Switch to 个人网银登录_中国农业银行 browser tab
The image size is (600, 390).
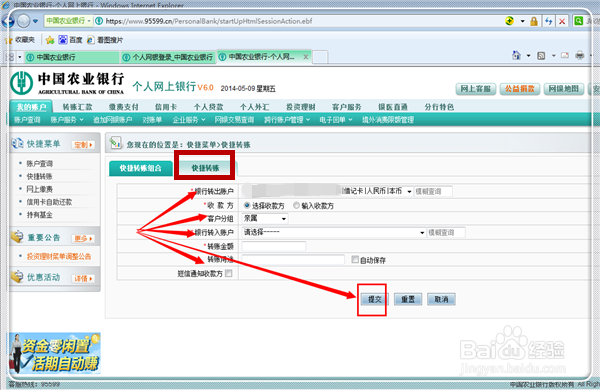point(168,57)
